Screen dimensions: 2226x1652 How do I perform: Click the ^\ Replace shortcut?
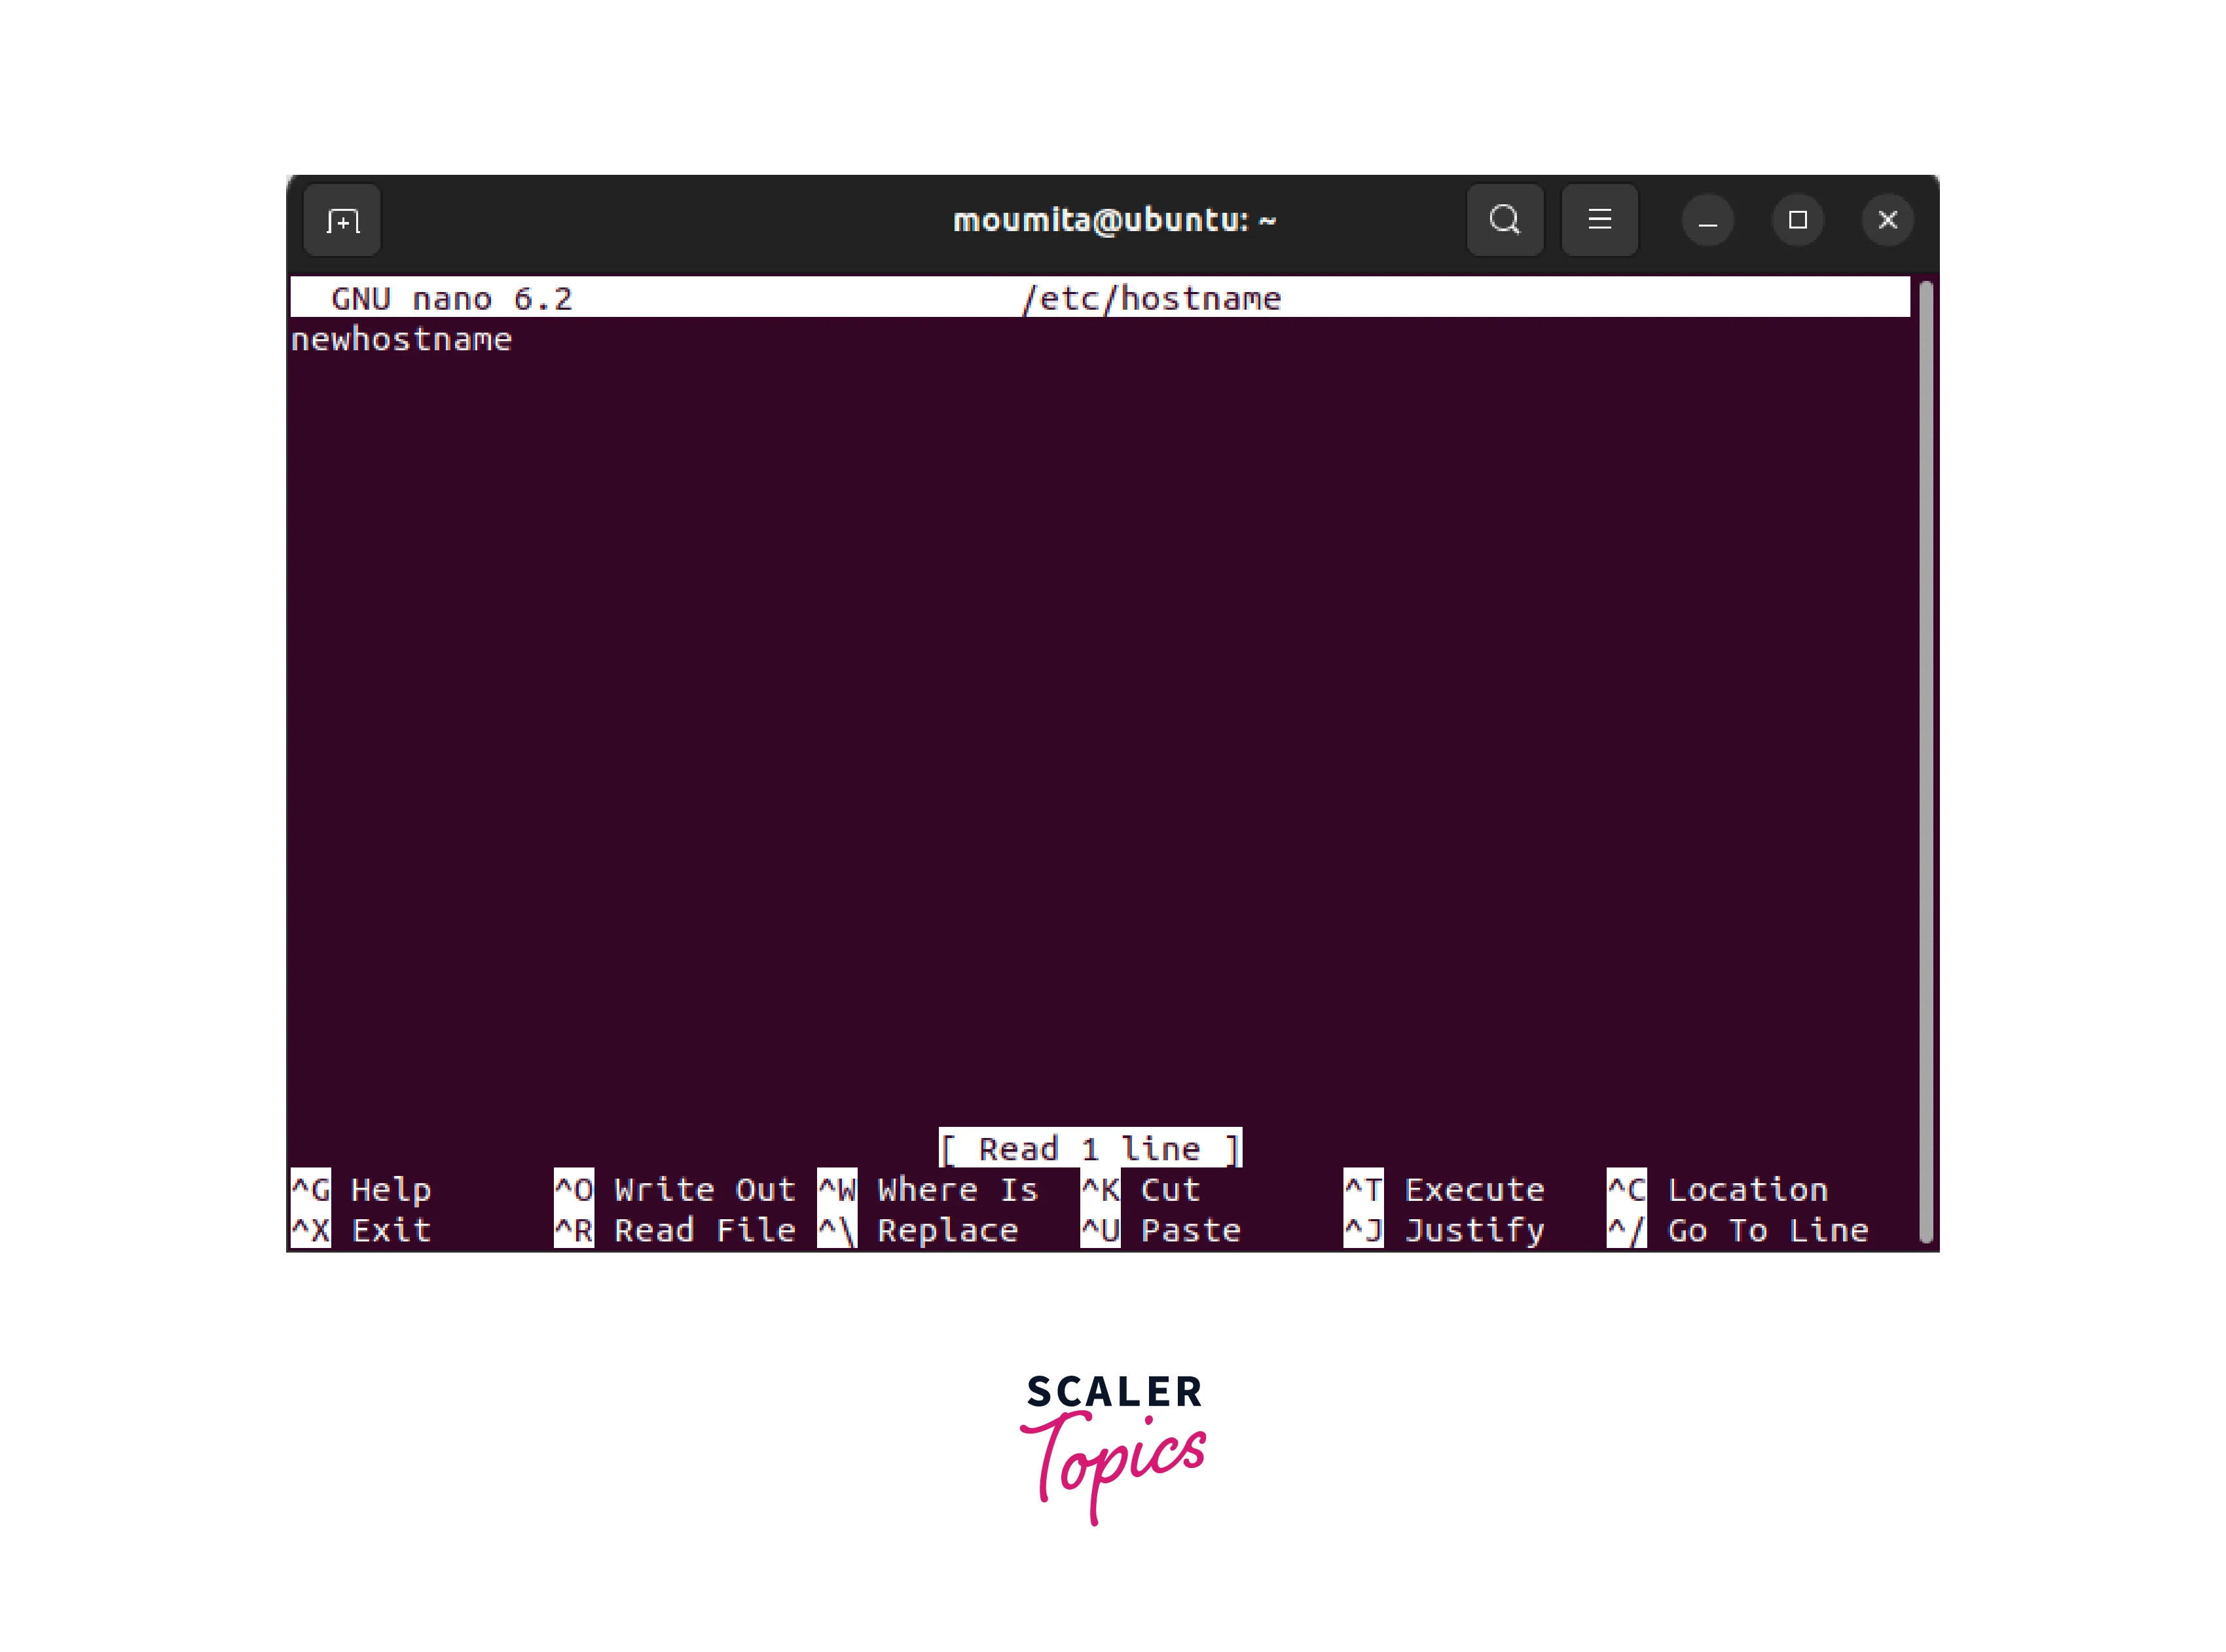918,1230
